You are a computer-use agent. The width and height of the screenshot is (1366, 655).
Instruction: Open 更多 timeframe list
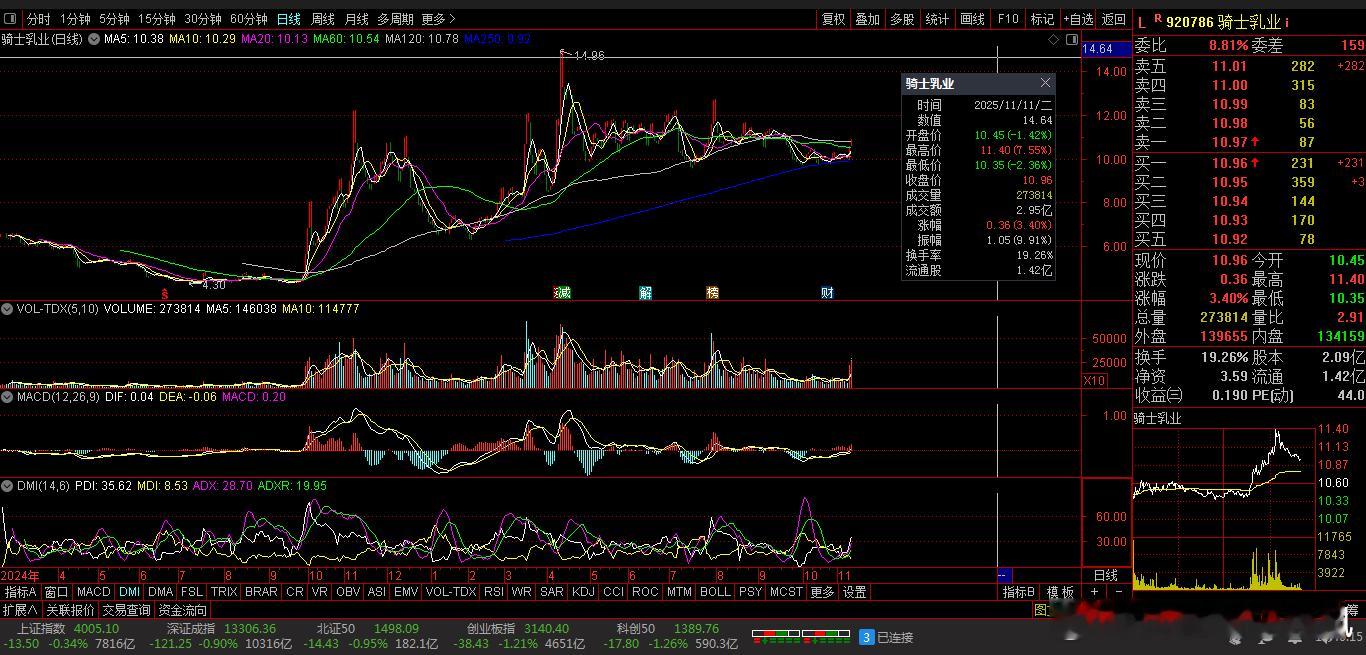coord(438,19)
